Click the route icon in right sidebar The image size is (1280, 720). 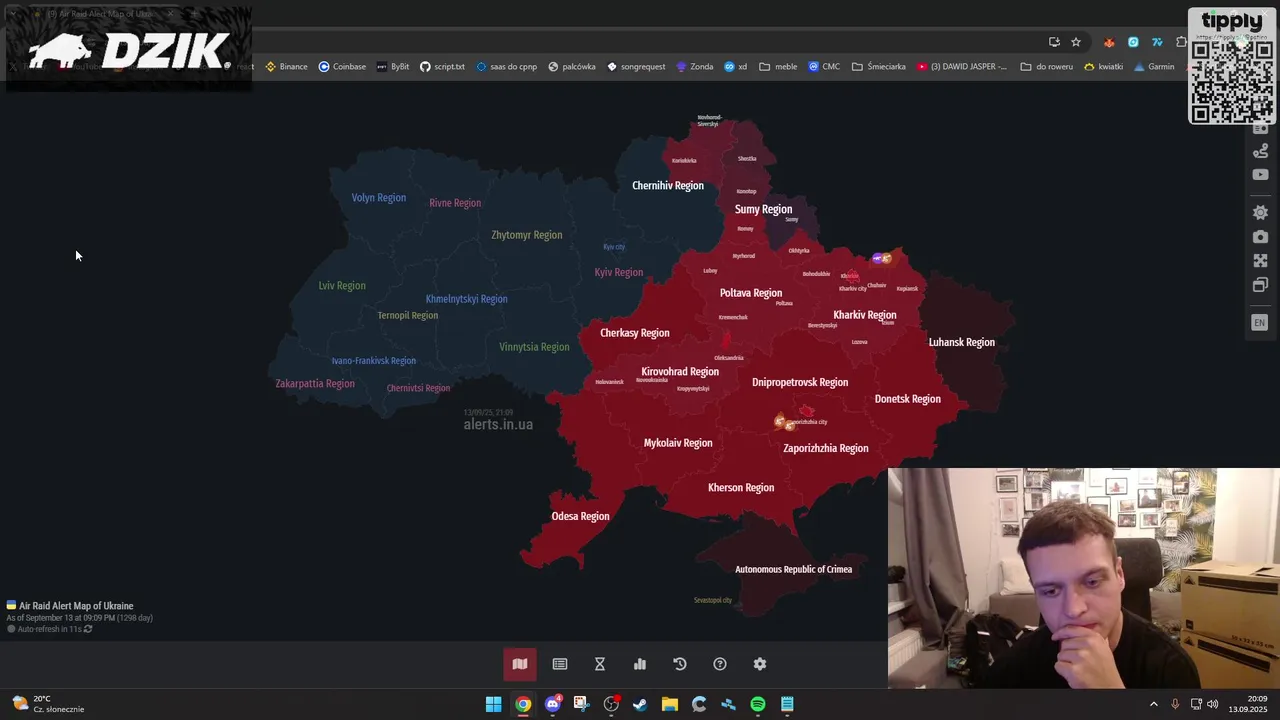[1260, 151]
